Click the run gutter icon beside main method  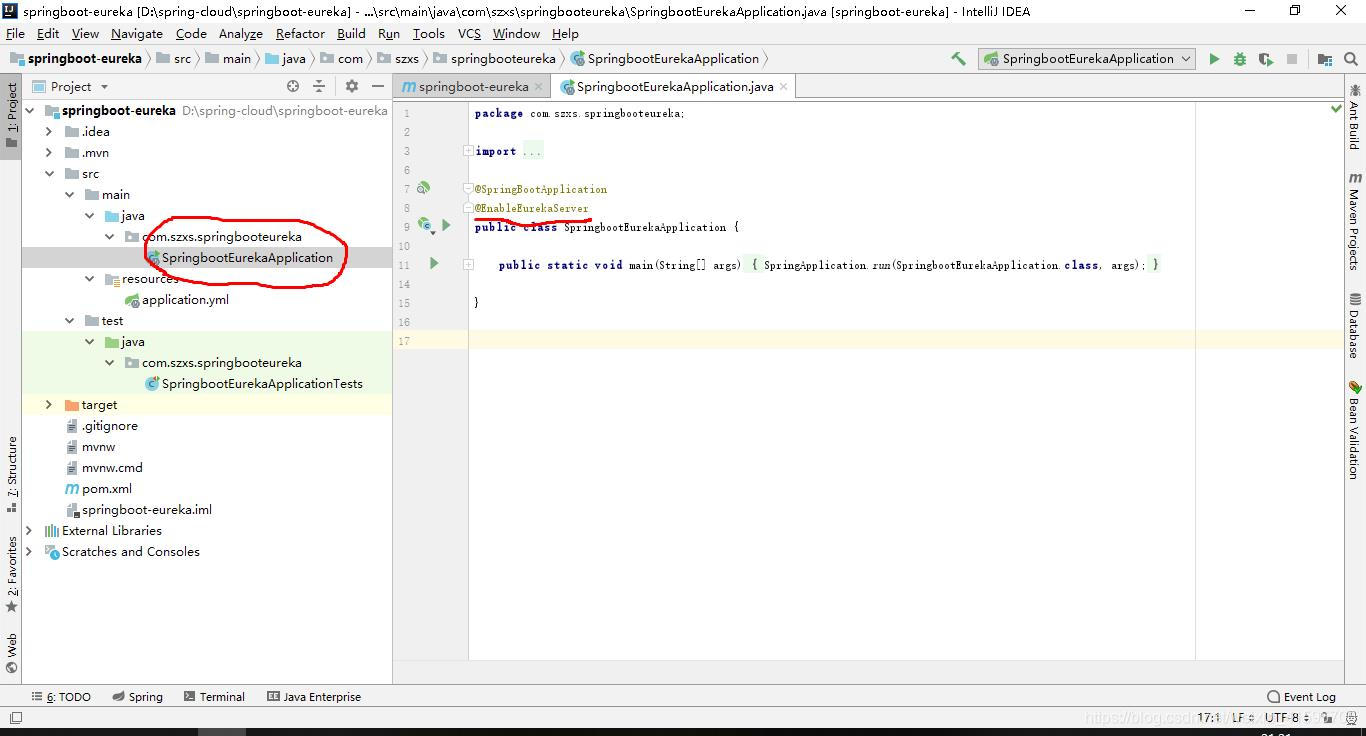tap(434, 264)
